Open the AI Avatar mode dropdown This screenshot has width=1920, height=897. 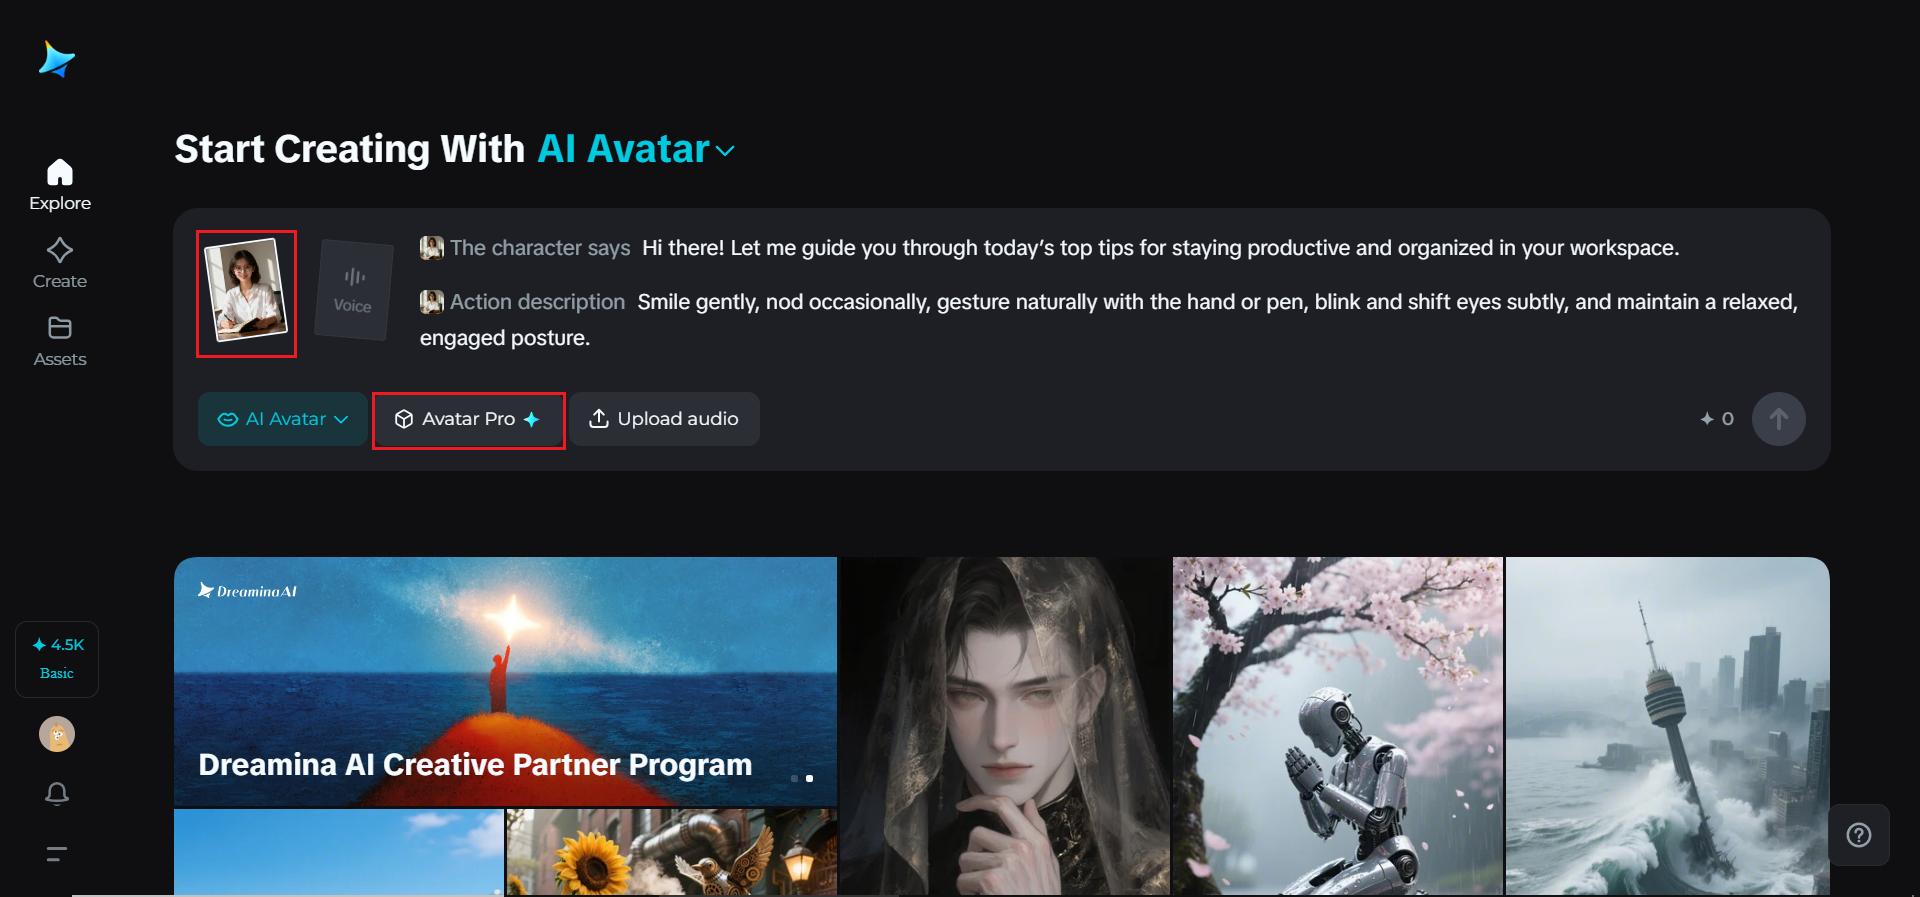click(282, 419)
